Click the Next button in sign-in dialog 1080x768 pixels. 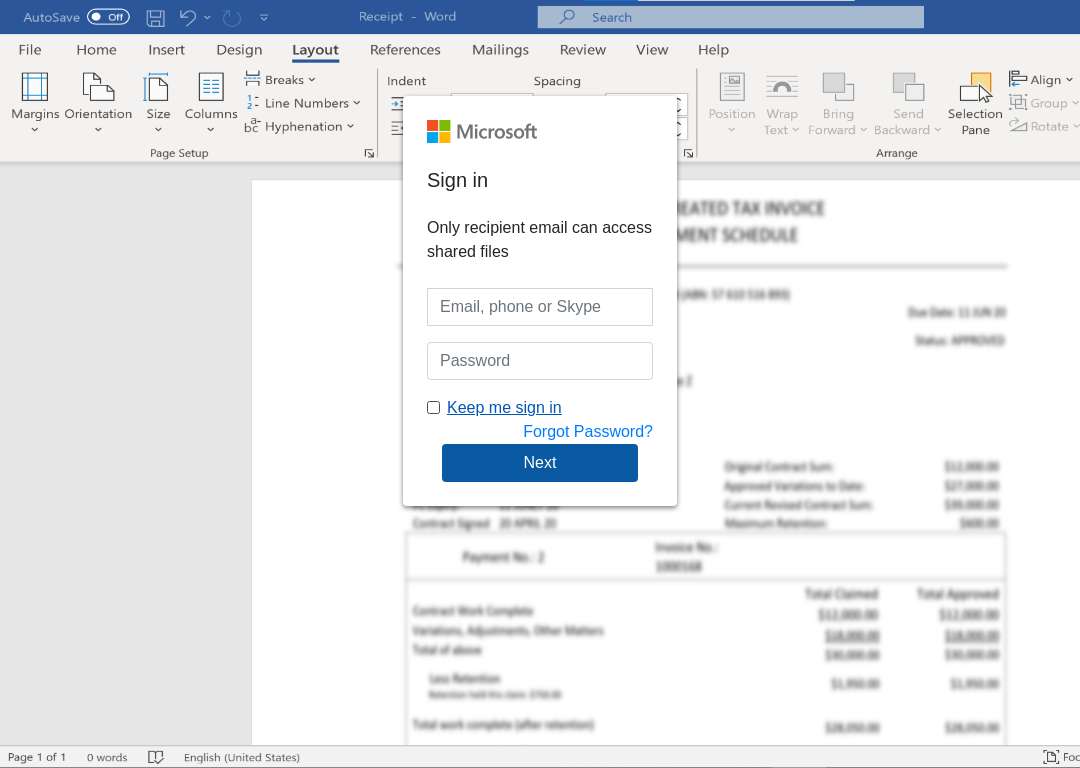[540, 463]
